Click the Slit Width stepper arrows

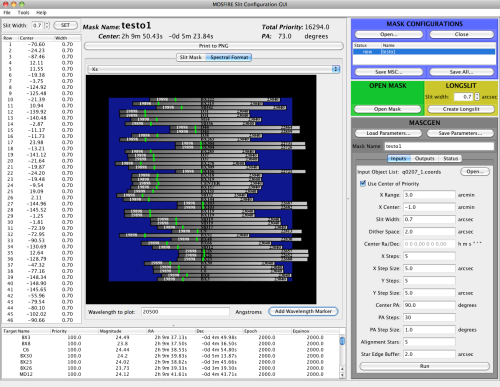[x=47, y=25]
